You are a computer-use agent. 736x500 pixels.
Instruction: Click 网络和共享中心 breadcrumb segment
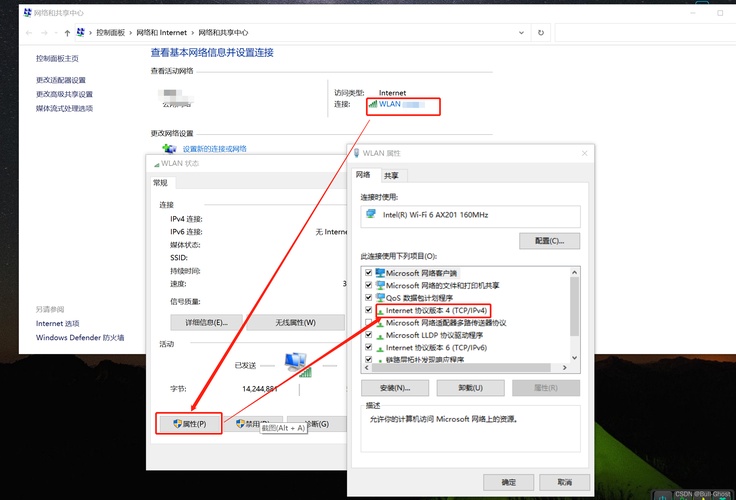[x=223, y=33]
